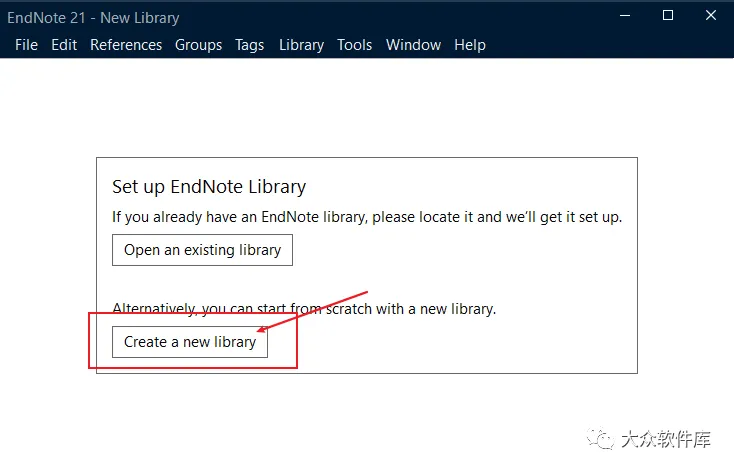Image resolution: width=734 pixels, height=471 pixels.
Task: Click the Set up EndNote Library heading
Action: pyautogui.click(x=209, y=187)
